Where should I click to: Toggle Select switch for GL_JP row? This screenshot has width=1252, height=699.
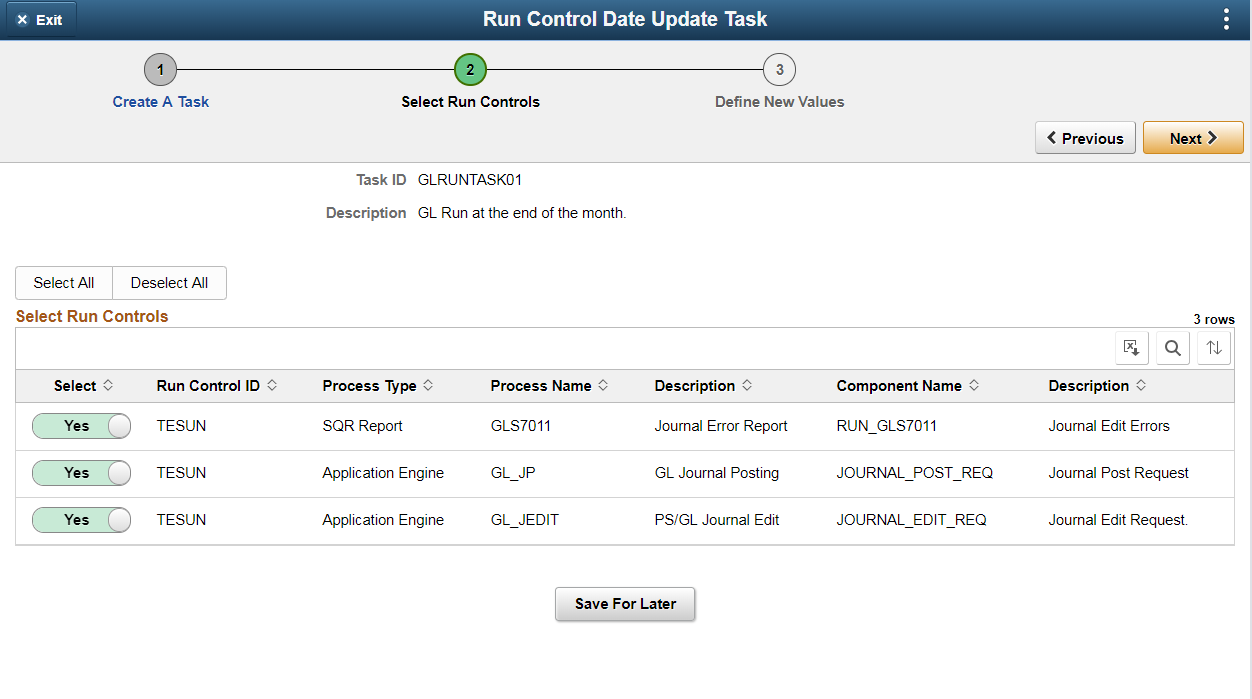(x=81, y=473)
